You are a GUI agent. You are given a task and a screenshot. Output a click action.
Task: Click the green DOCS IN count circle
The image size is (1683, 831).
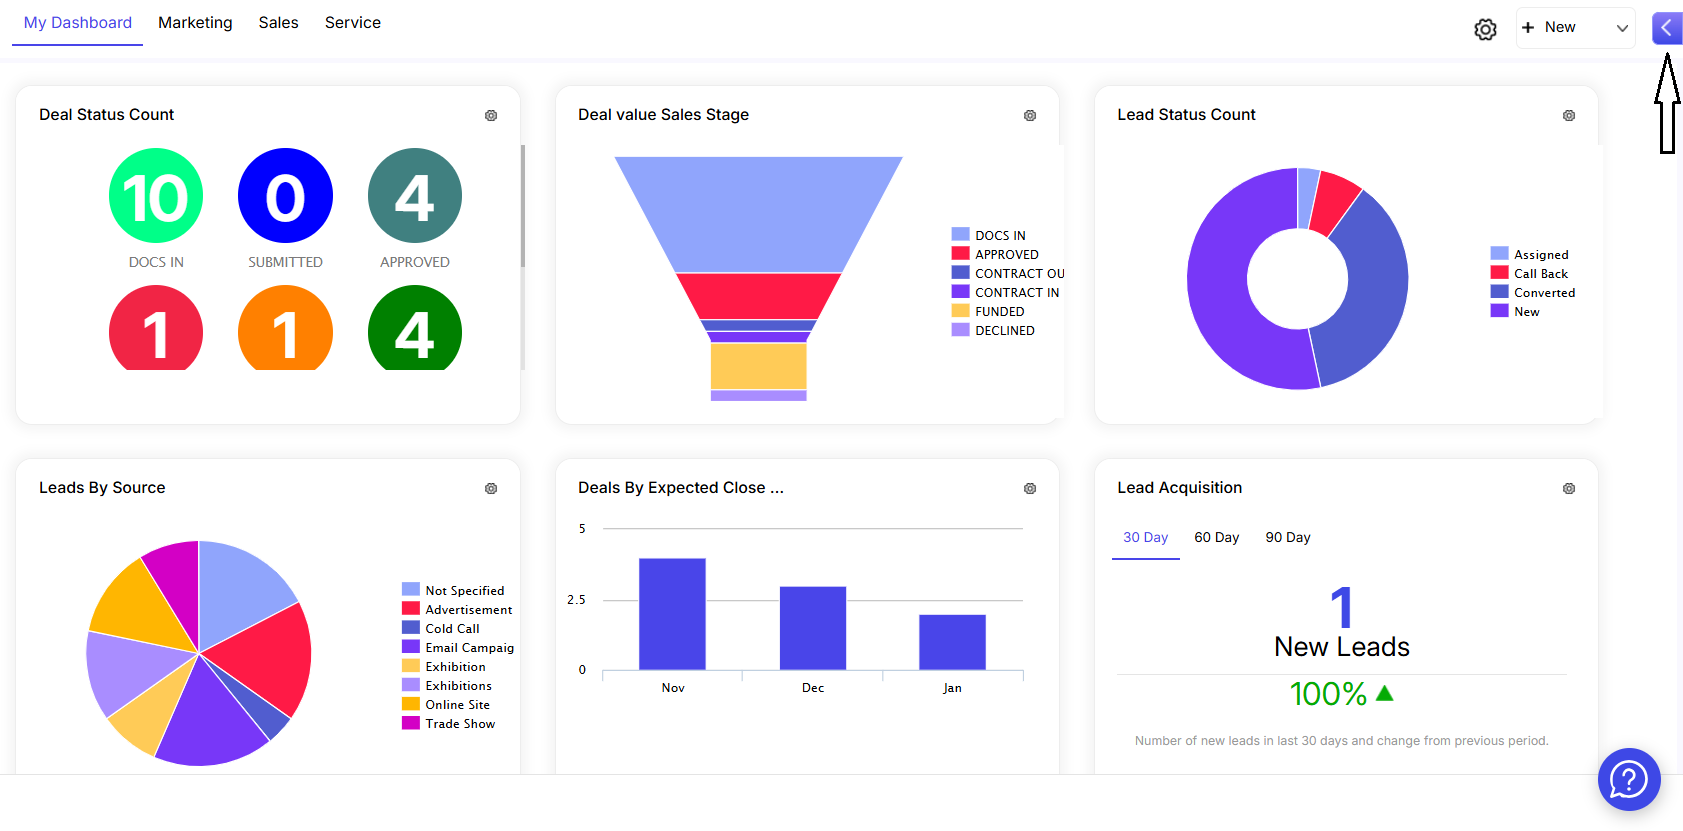[156, 196]
